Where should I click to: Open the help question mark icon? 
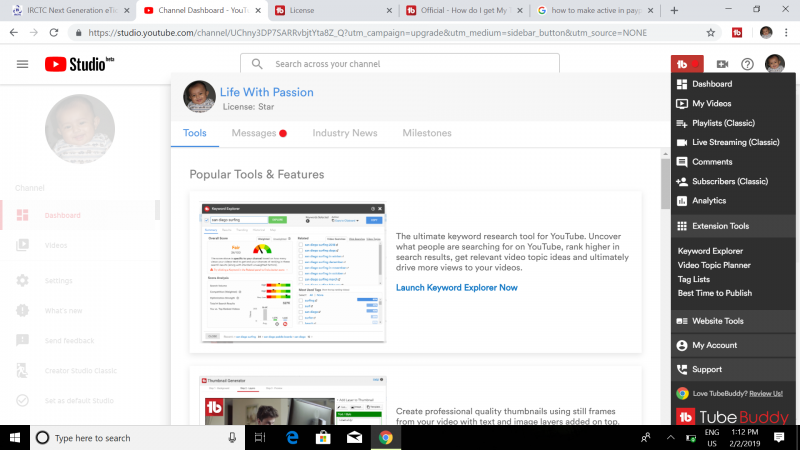coord(747,64)
